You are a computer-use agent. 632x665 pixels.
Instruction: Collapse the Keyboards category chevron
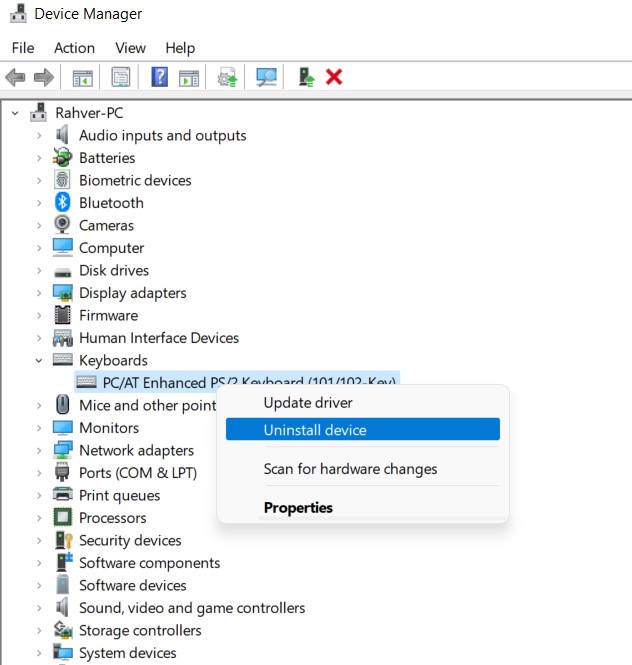click(x=39, y=360)
